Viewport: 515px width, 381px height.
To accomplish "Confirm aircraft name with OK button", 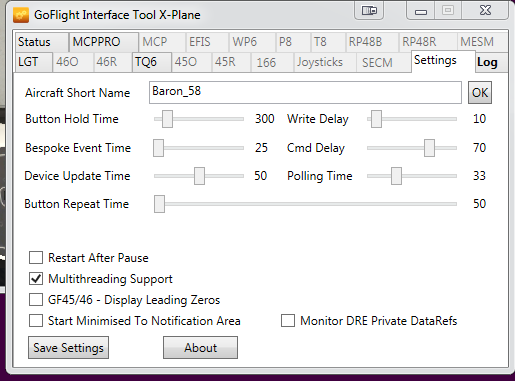I will (480, 93).
